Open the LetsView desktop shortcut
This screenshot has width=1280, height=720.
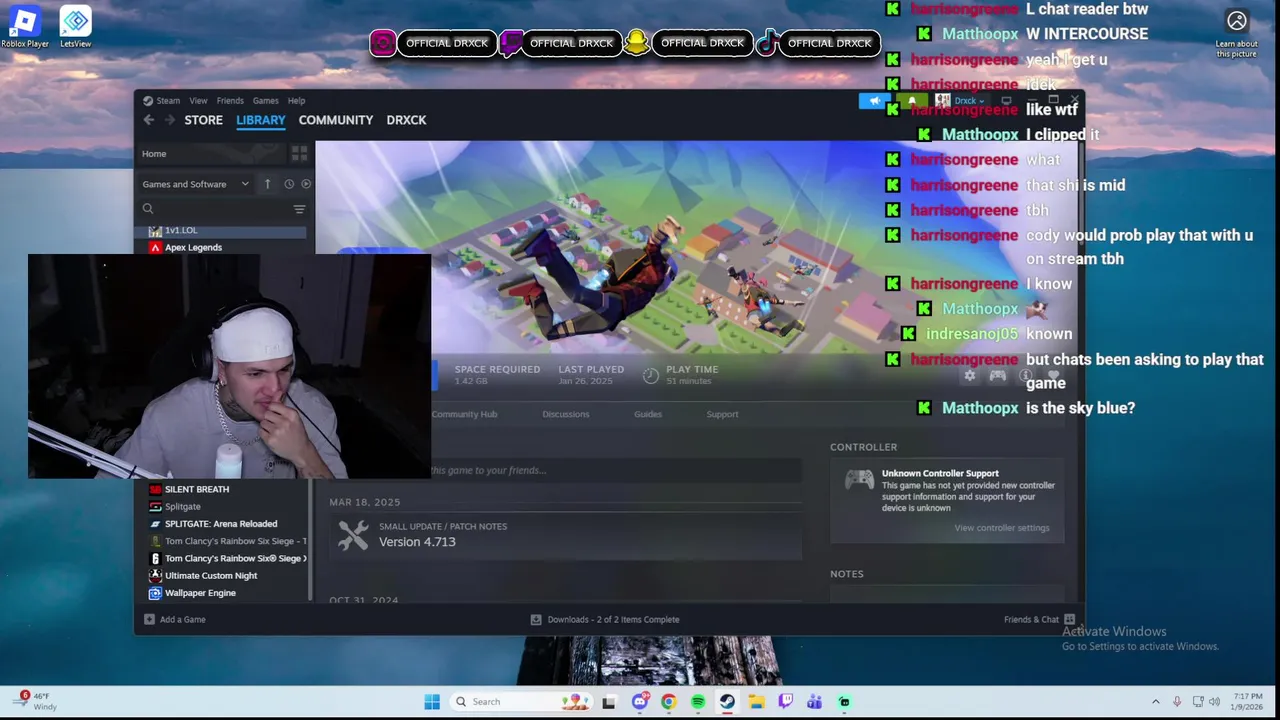click(x=75, y=27)
